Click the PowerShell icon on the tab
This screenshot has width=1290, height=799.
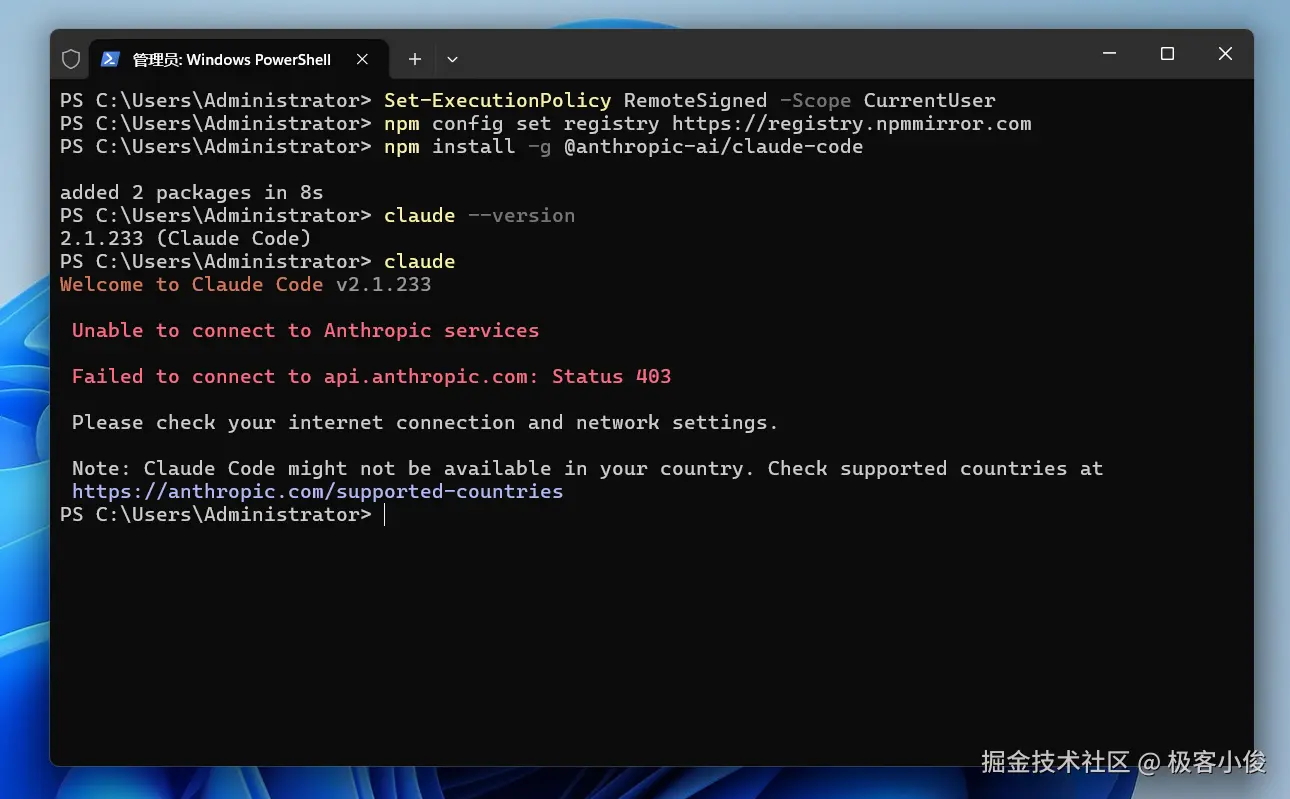tap(111, 59)
